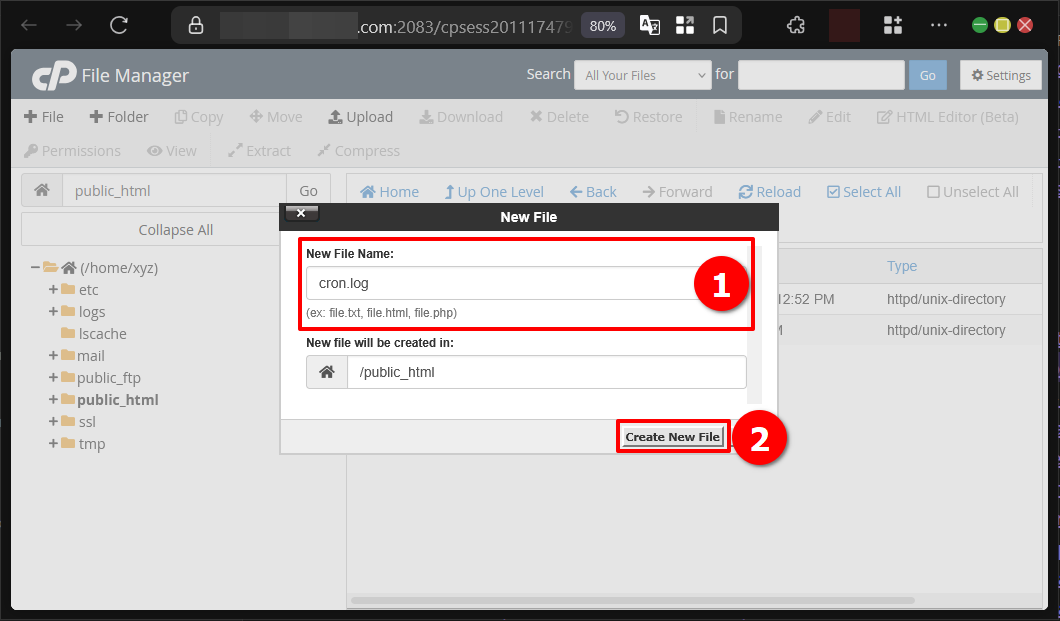Click the home icon beside public_html path

(x=41, y=191)
